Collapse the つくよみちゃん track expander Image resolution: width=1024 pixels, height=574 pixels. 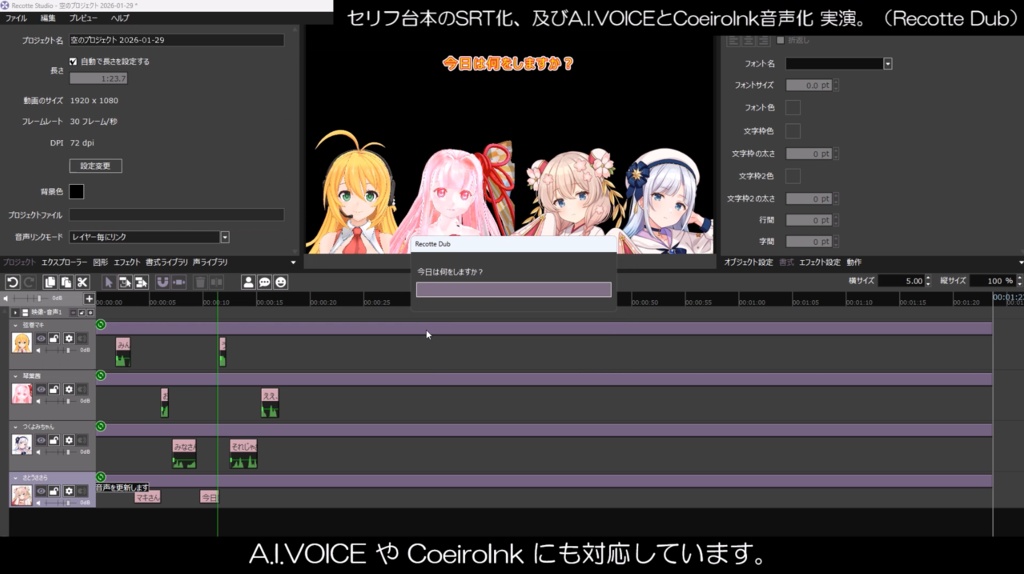(16, 427)
